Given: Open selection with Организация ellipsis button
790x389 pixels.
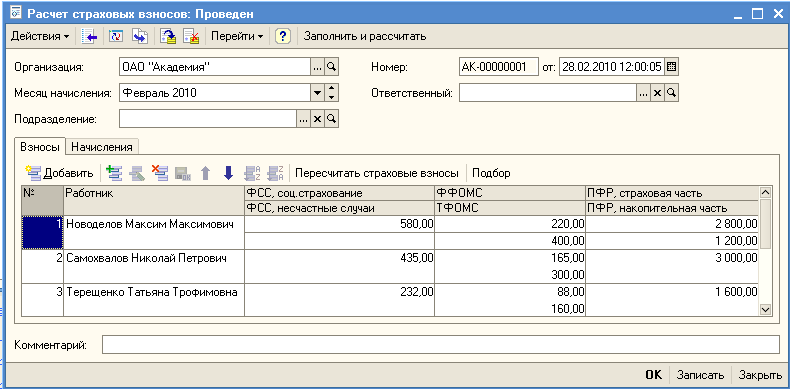Looking at the screenshot, I should (x=317, y=67).
